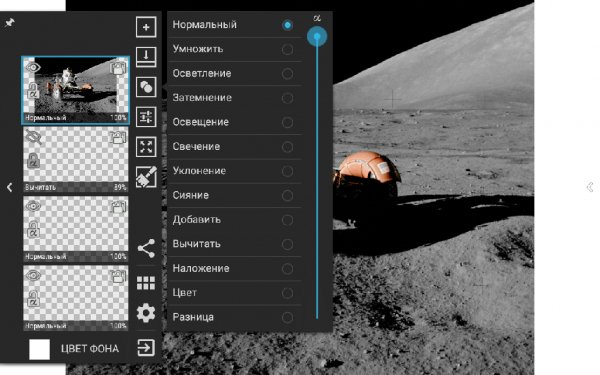Choose Наложение blend mode
The width and height of the screenshot is (600, 375).
tap(234, 269)
